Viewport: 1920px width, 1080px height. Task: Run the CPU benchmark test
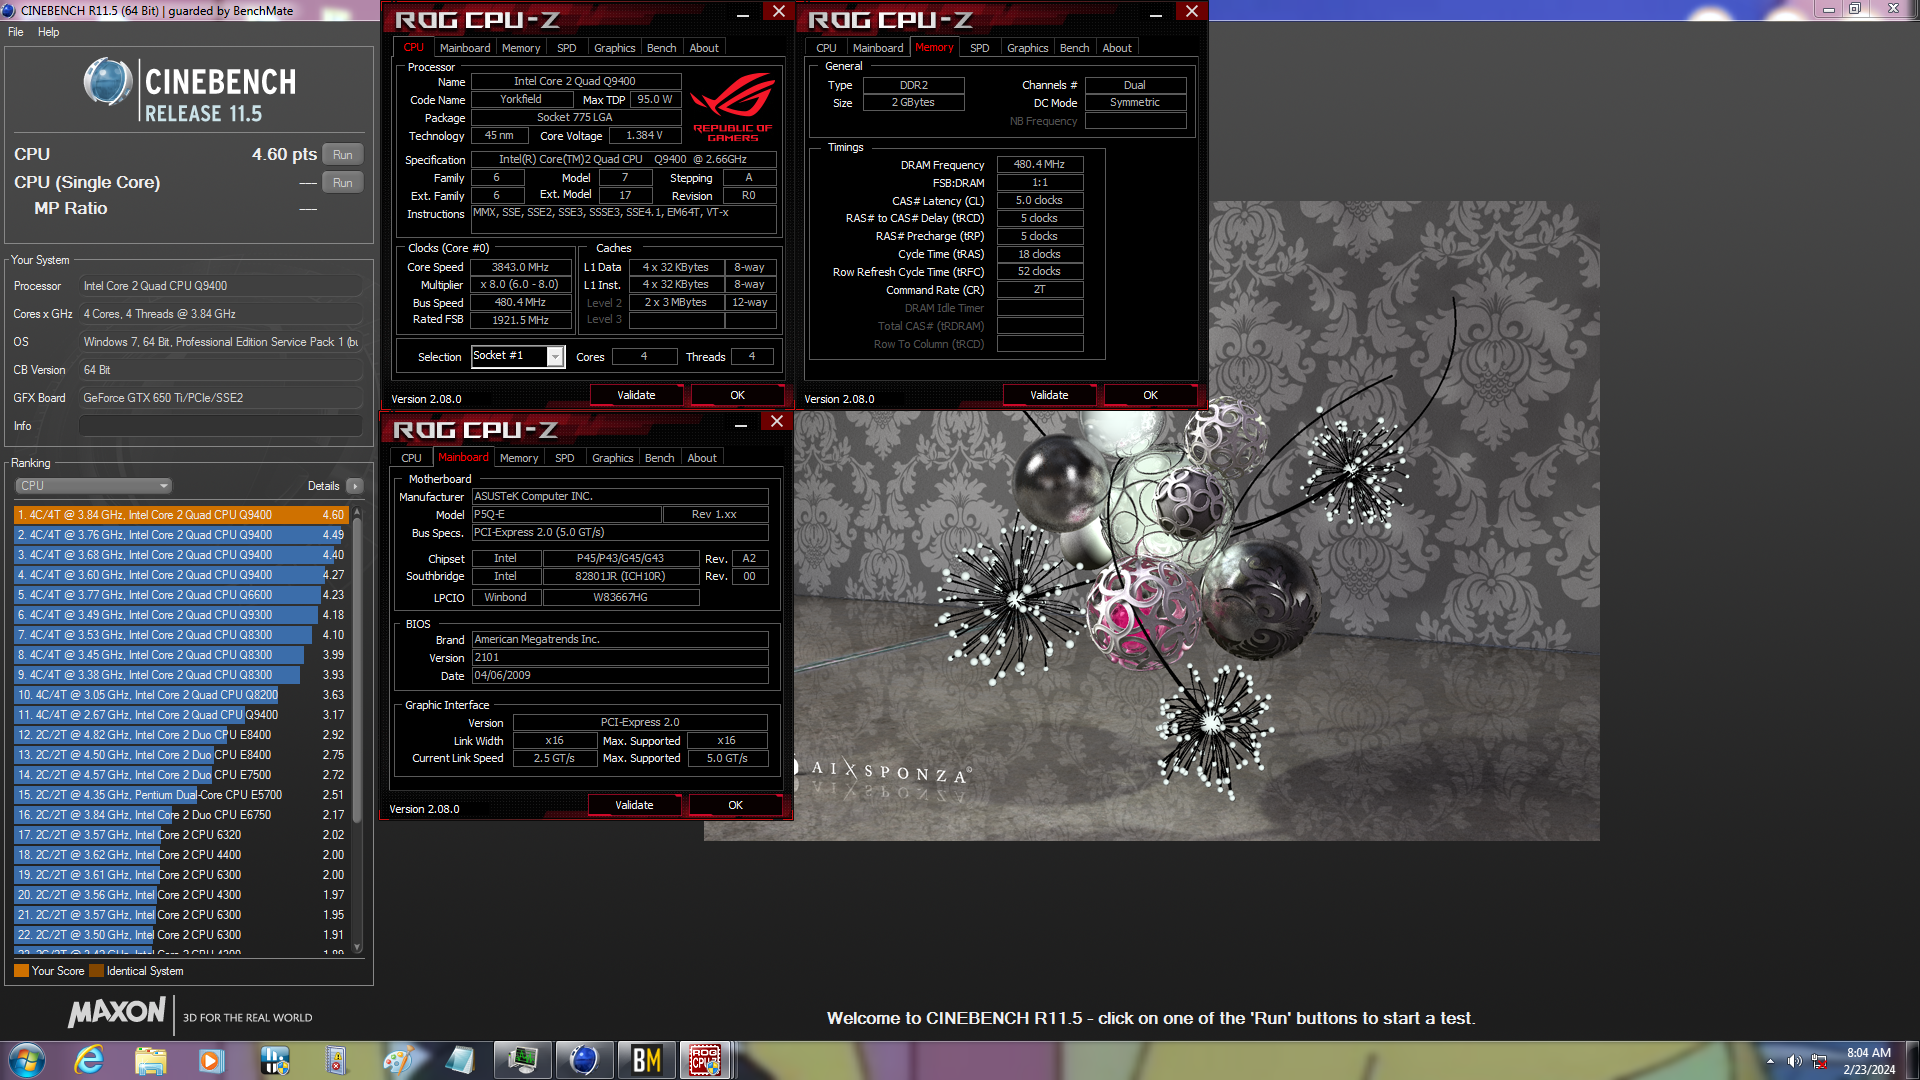[x=343, y=155]
